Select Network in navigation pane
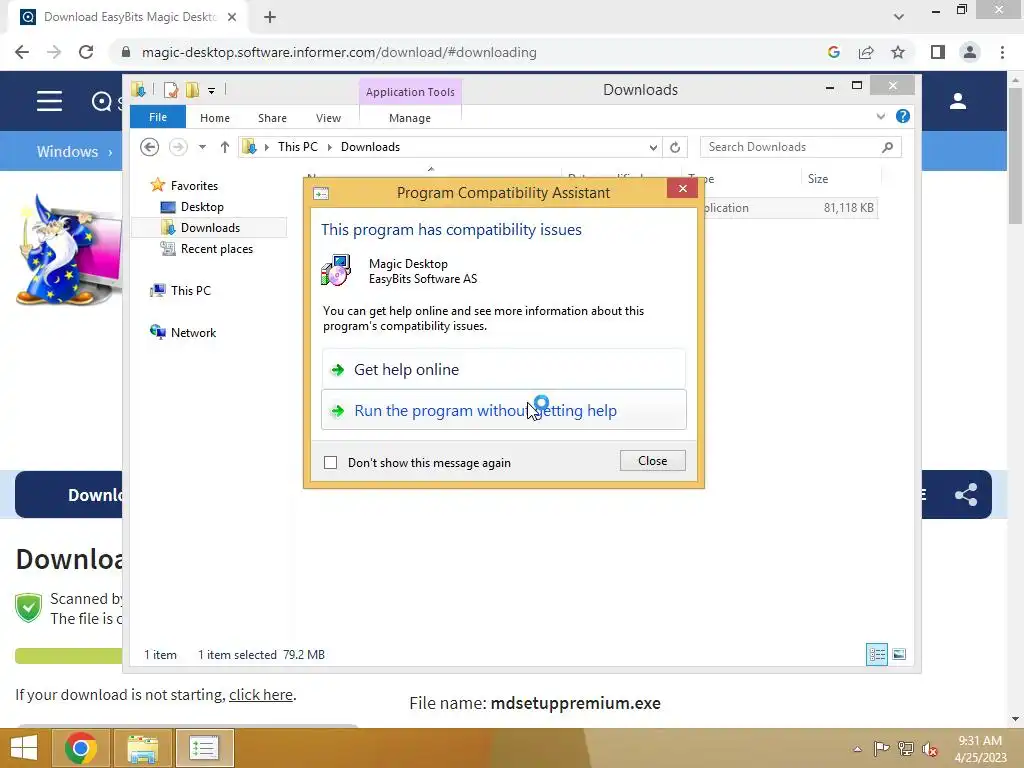Image resolution: width=1024 pixels, height=768 pixels. [193, 332]
